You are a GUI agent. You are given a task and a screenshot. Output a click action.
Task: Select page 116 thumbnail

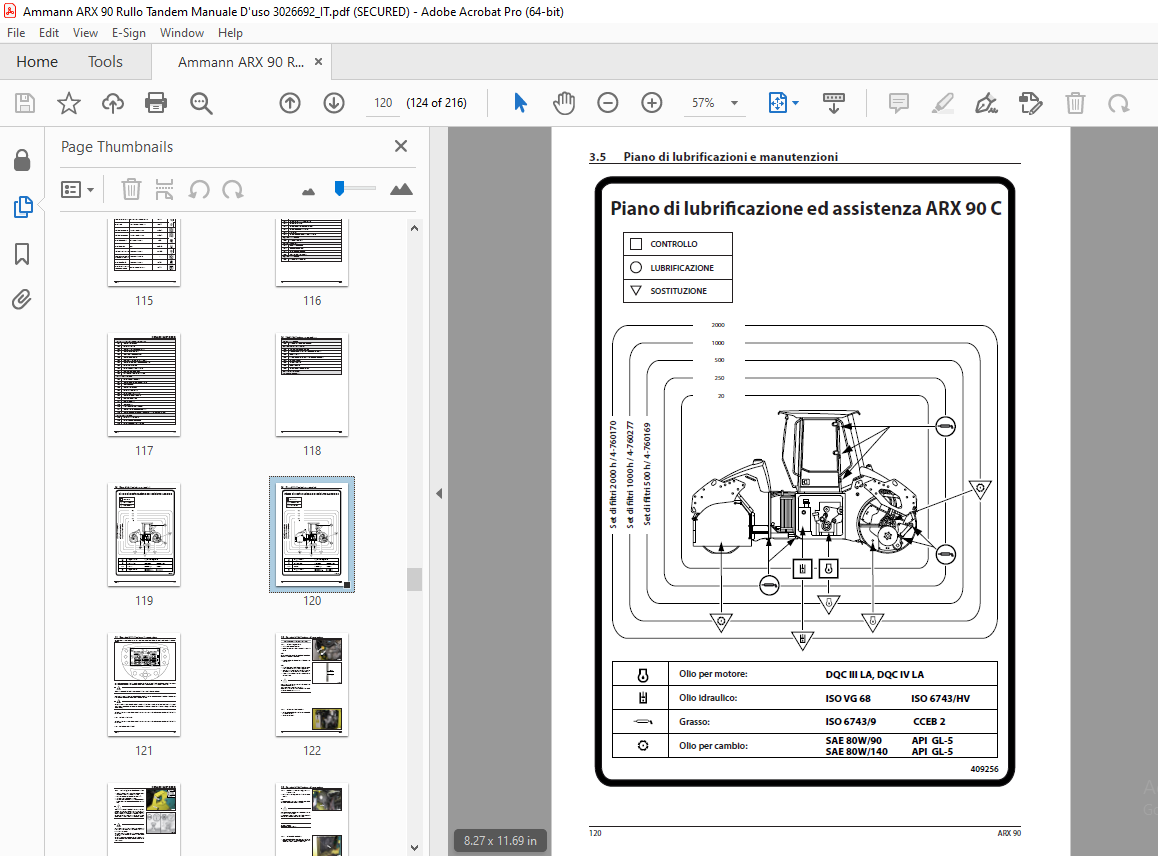coord(312,252)
